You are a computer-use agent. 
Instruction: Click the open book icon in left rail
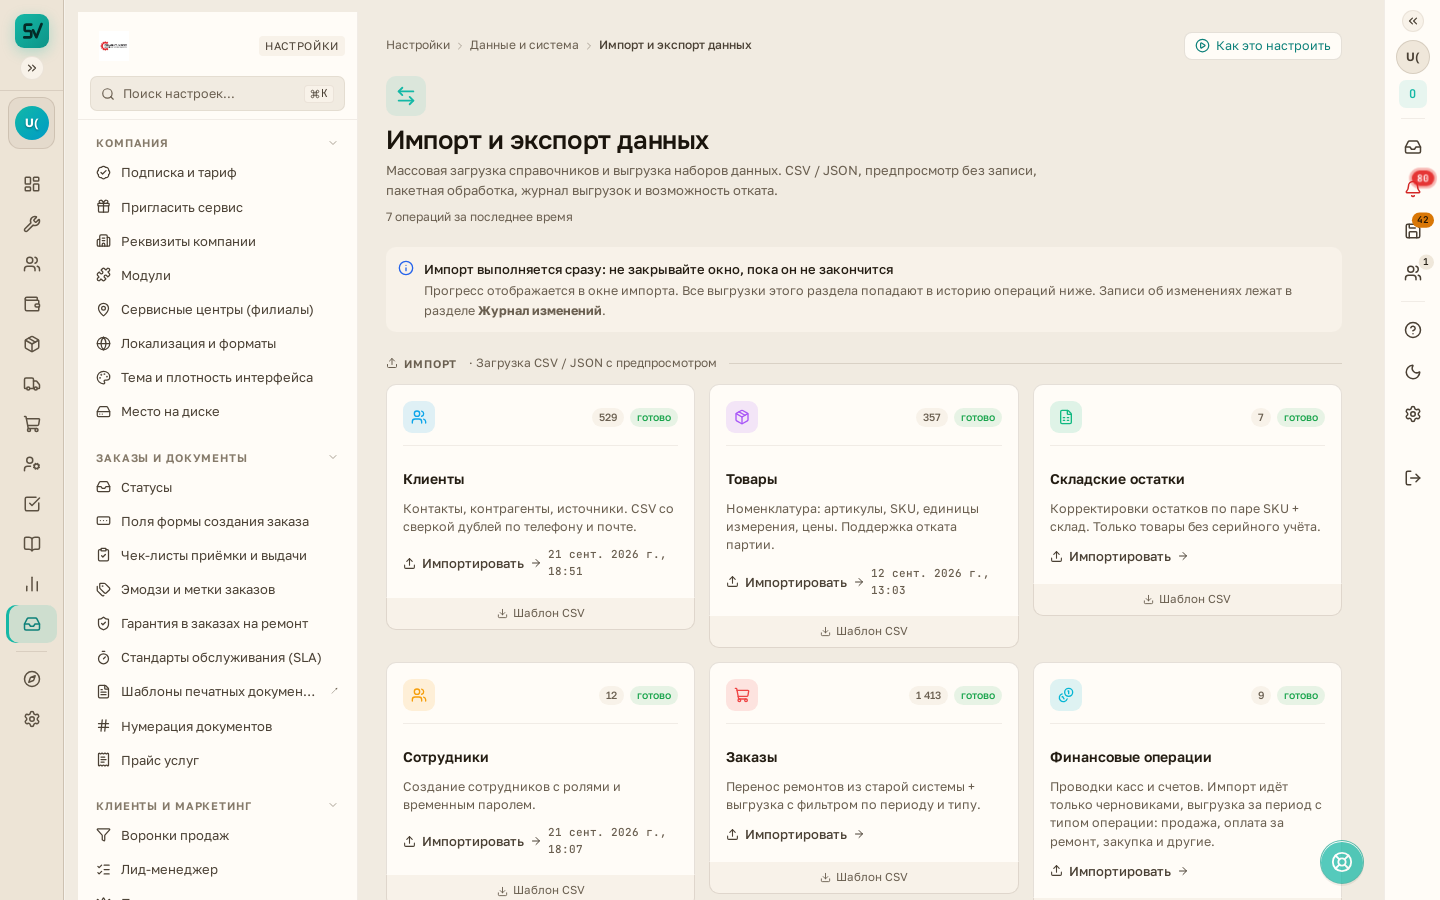32,544
